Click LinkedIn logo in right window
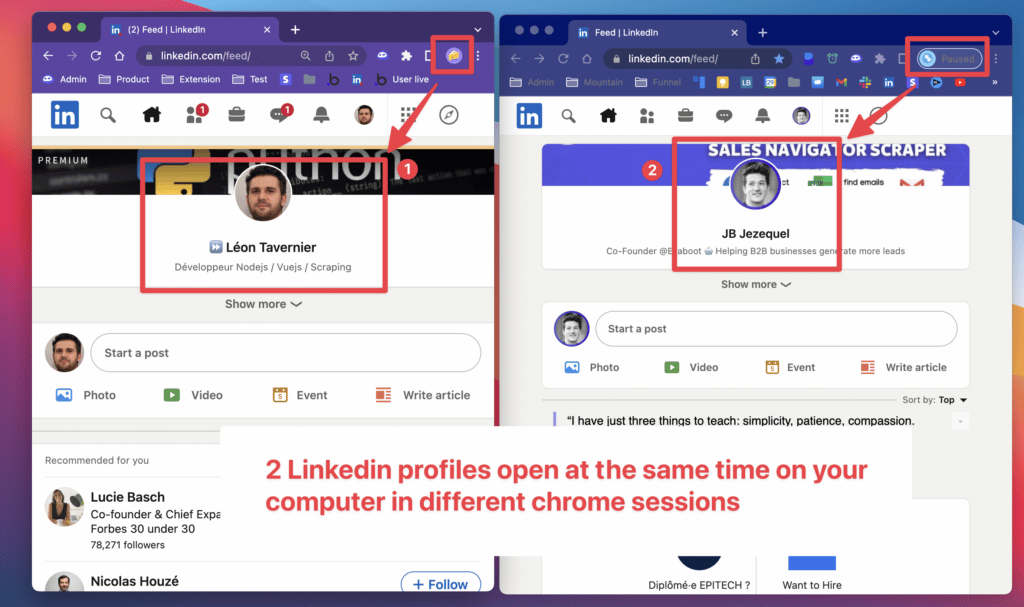Image resolution: width=1024 pixels, height=607 pixels. [529, 116]
